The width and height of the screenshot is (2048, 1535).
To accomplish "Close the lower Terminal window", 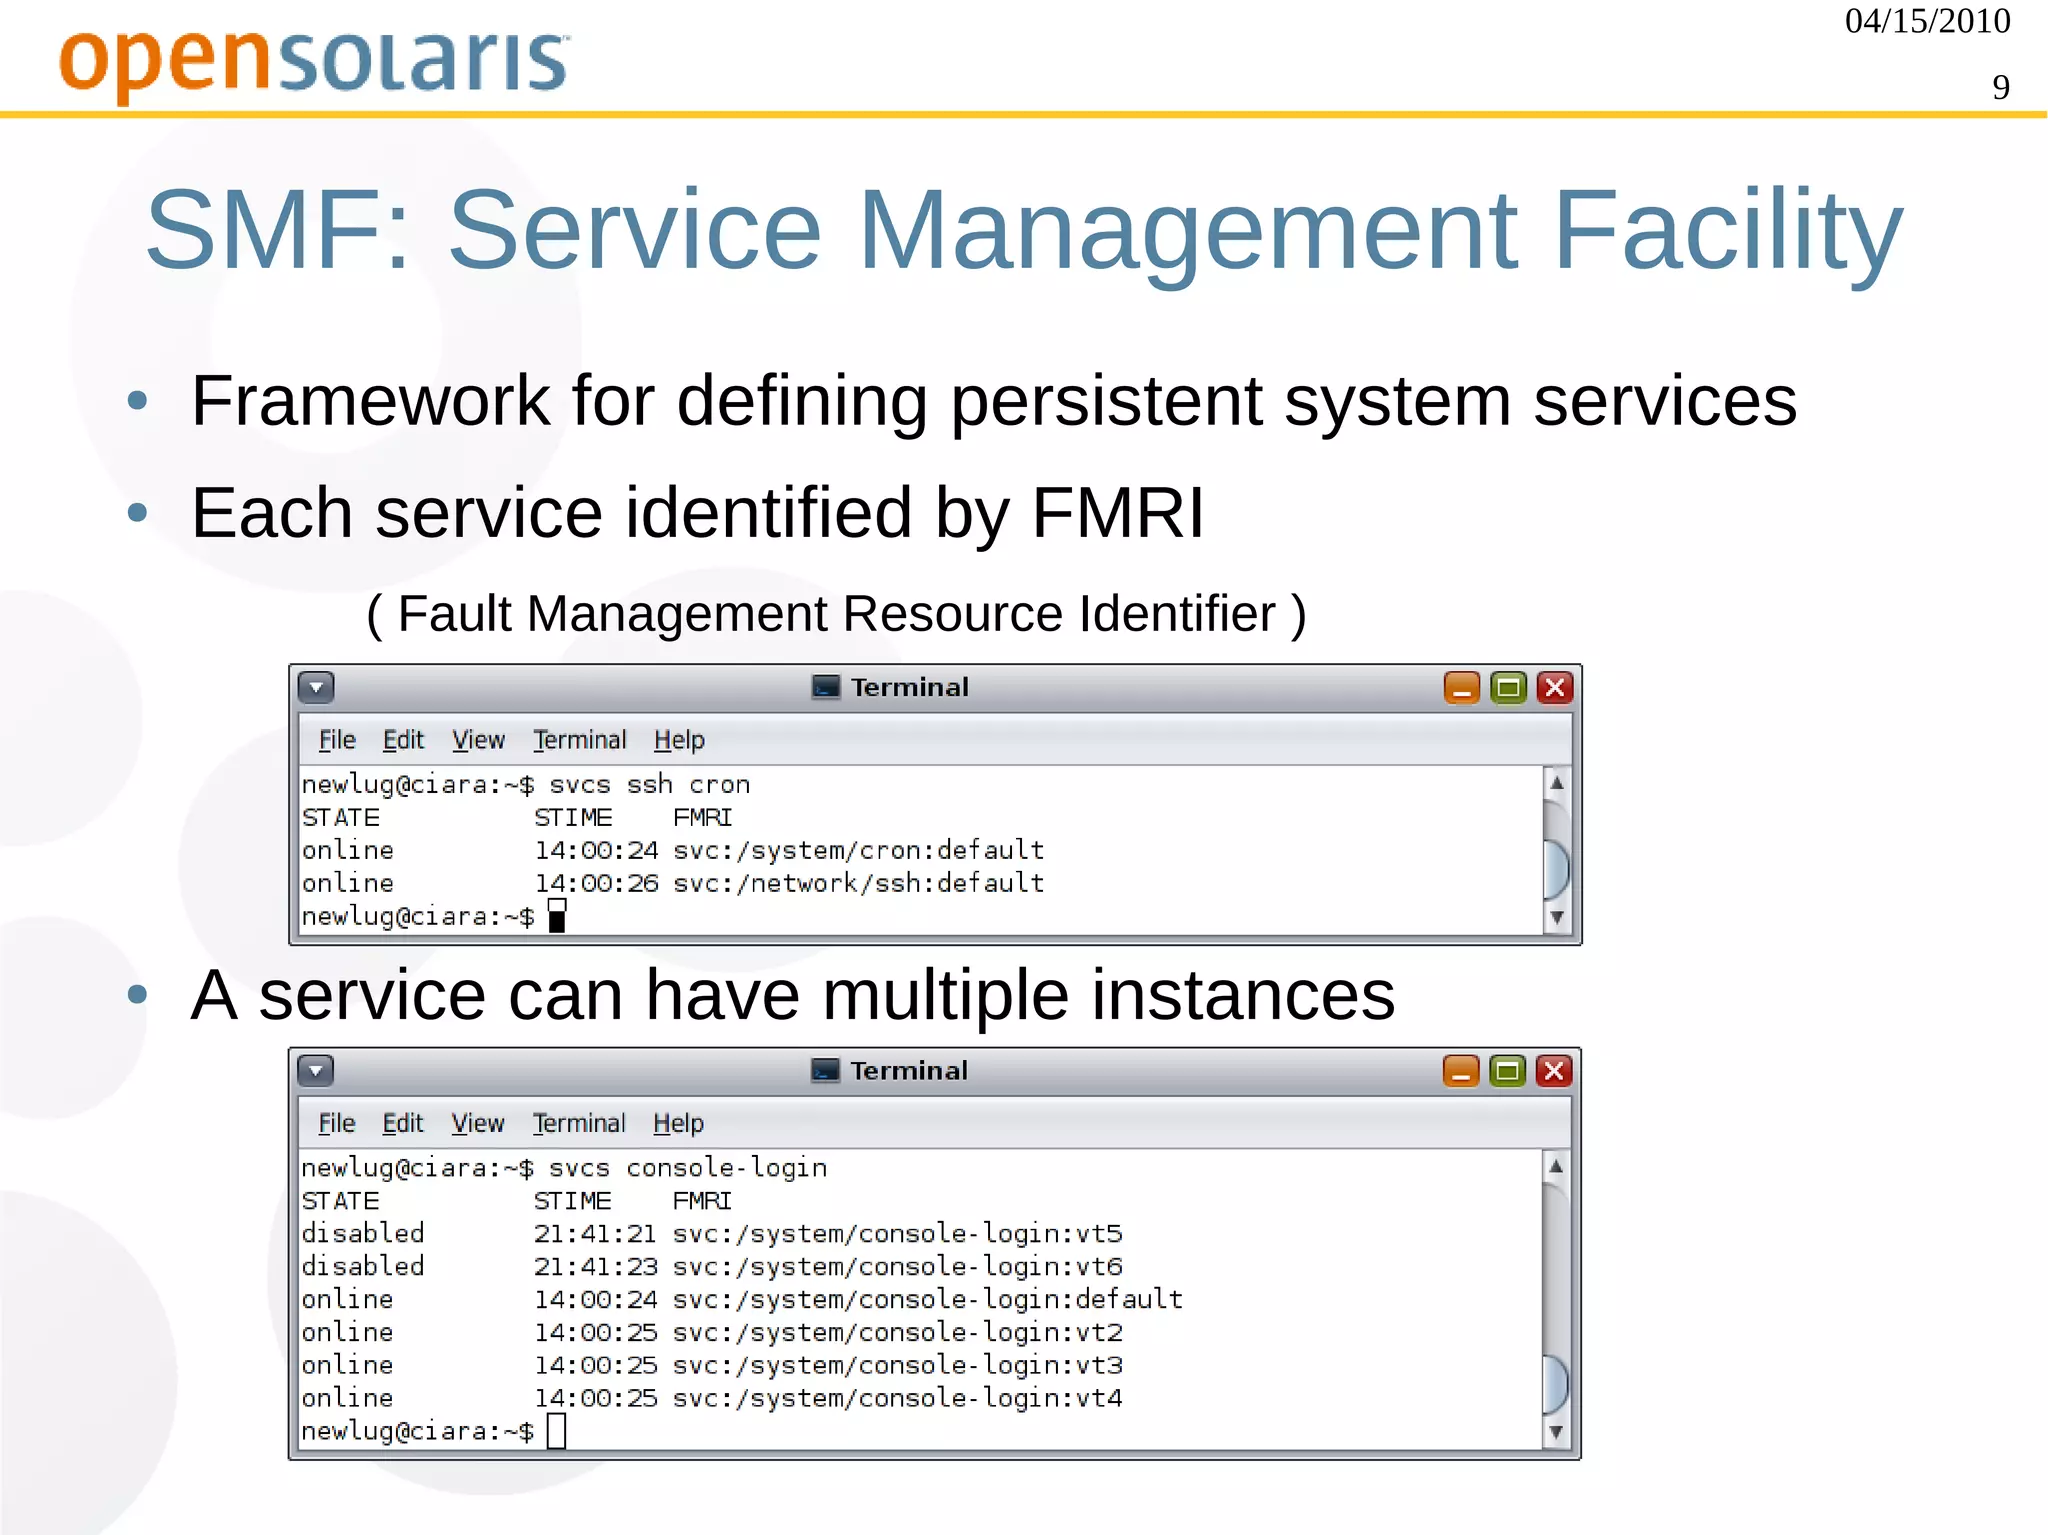I will pyautogui.click(x=1554, y=1071).
